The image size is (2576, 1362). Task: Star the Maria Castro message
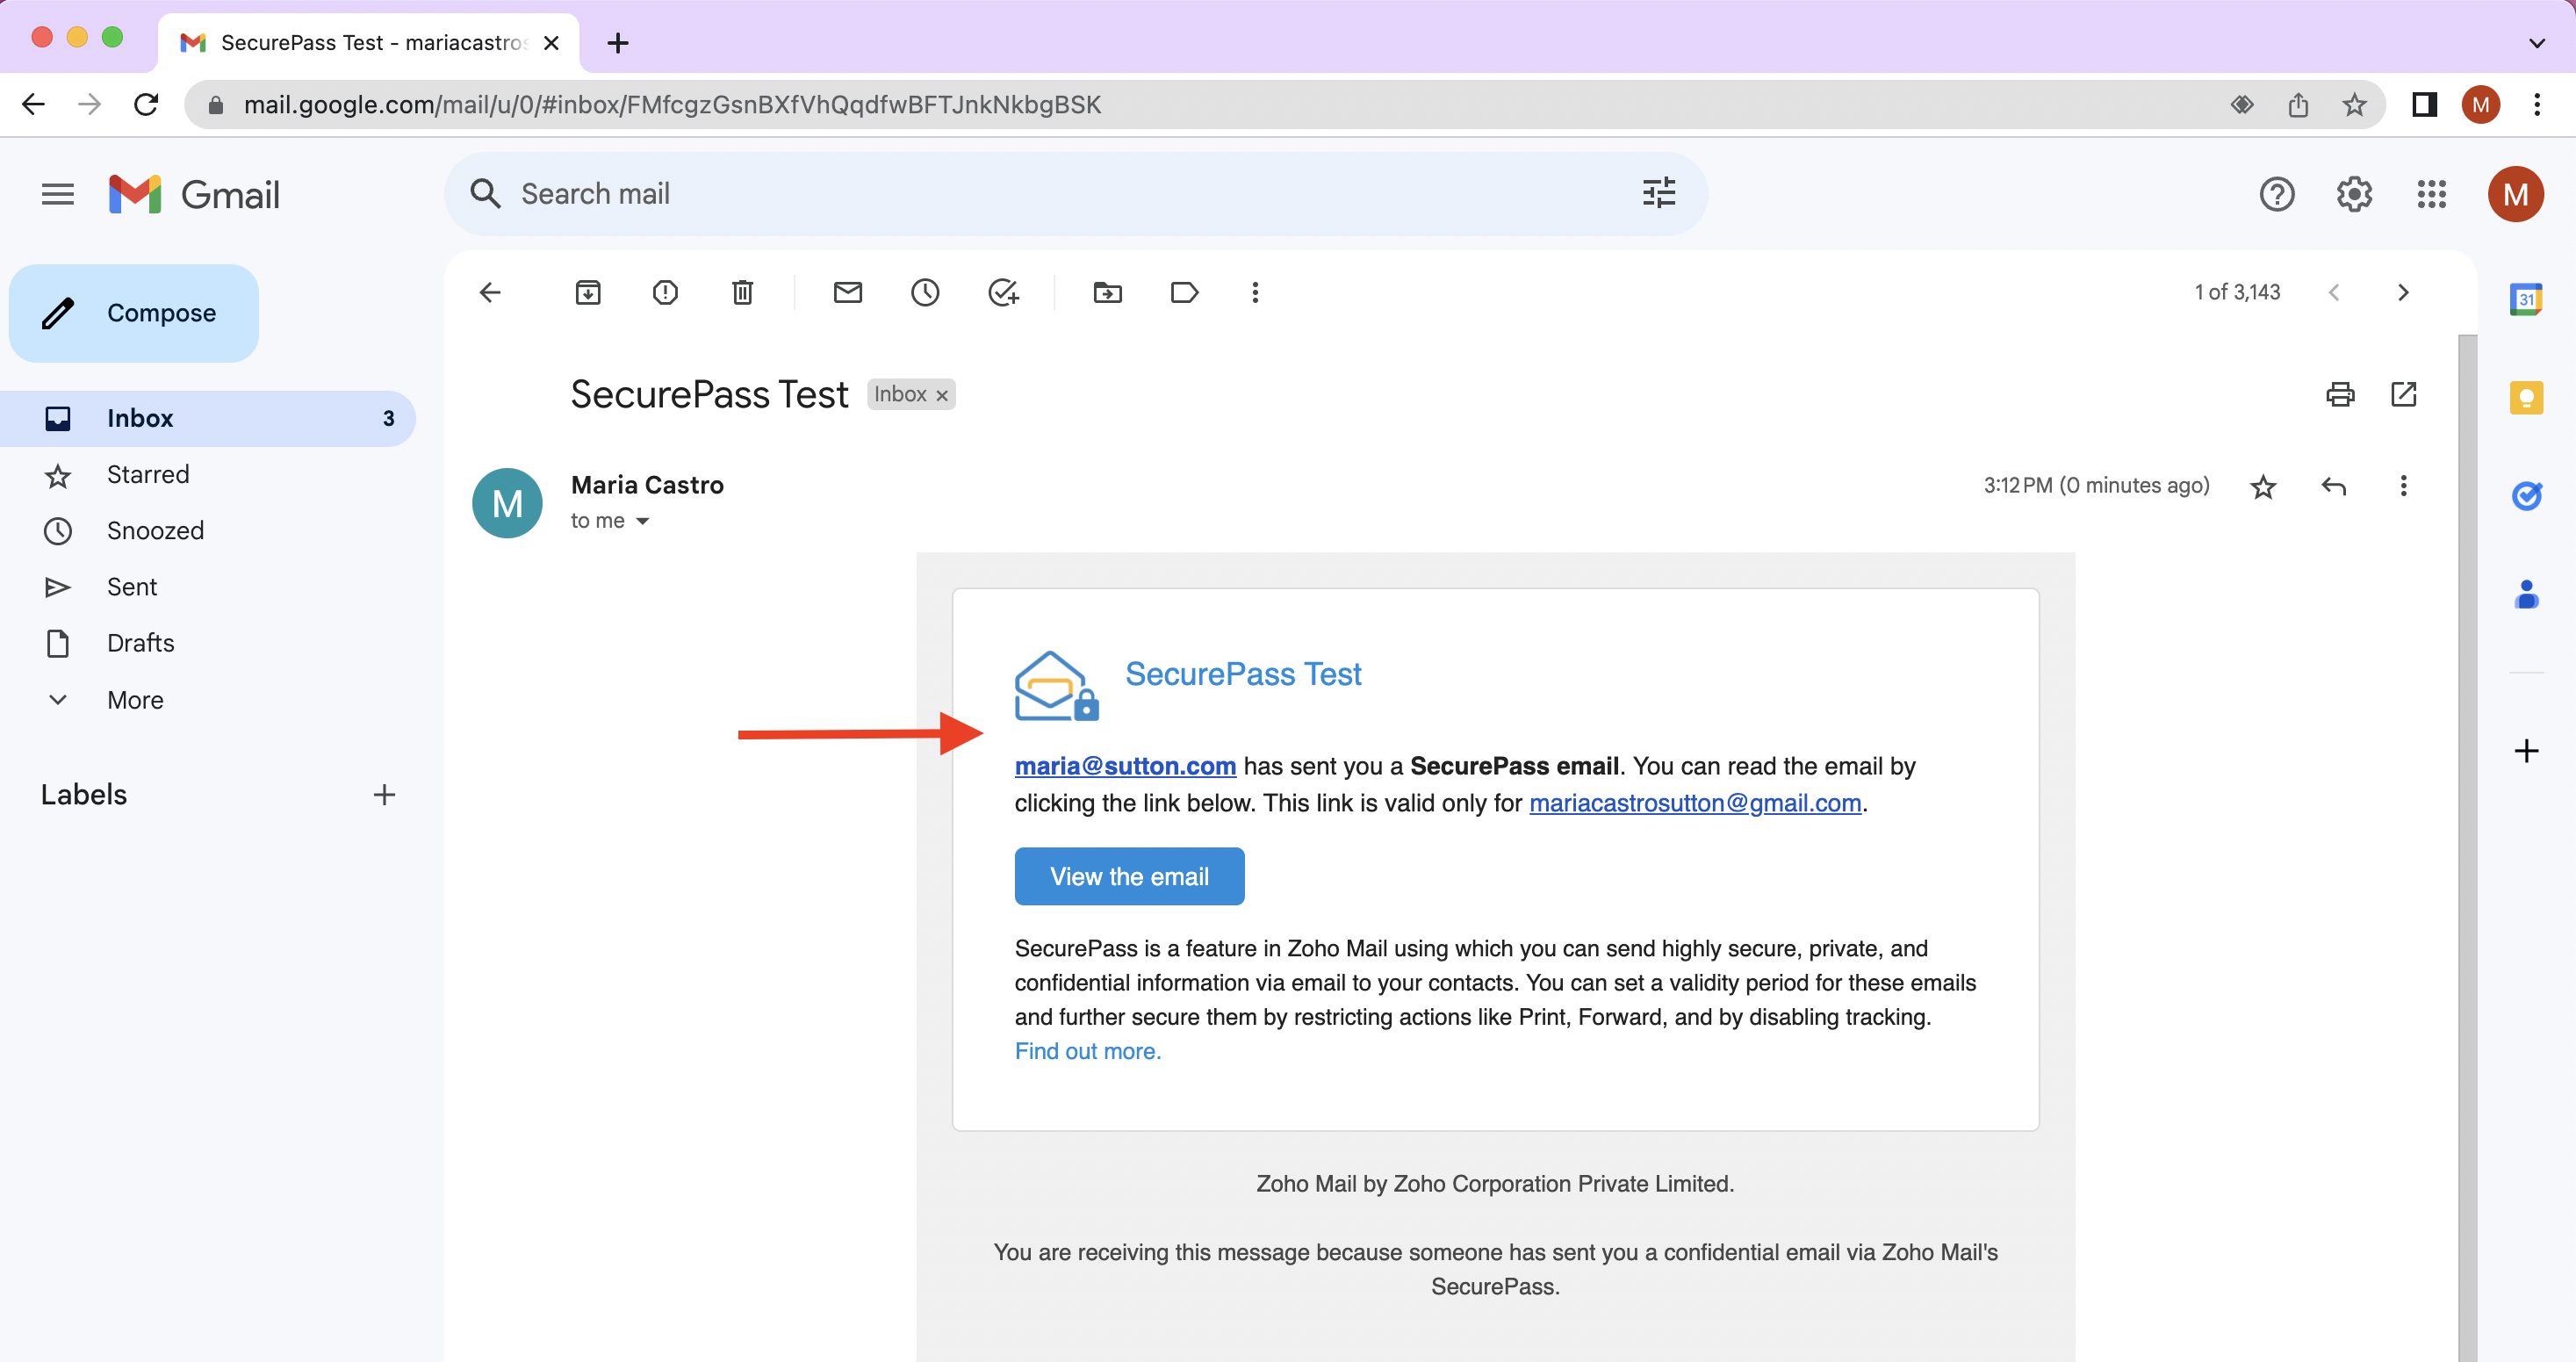click(x=2263, y=486)
